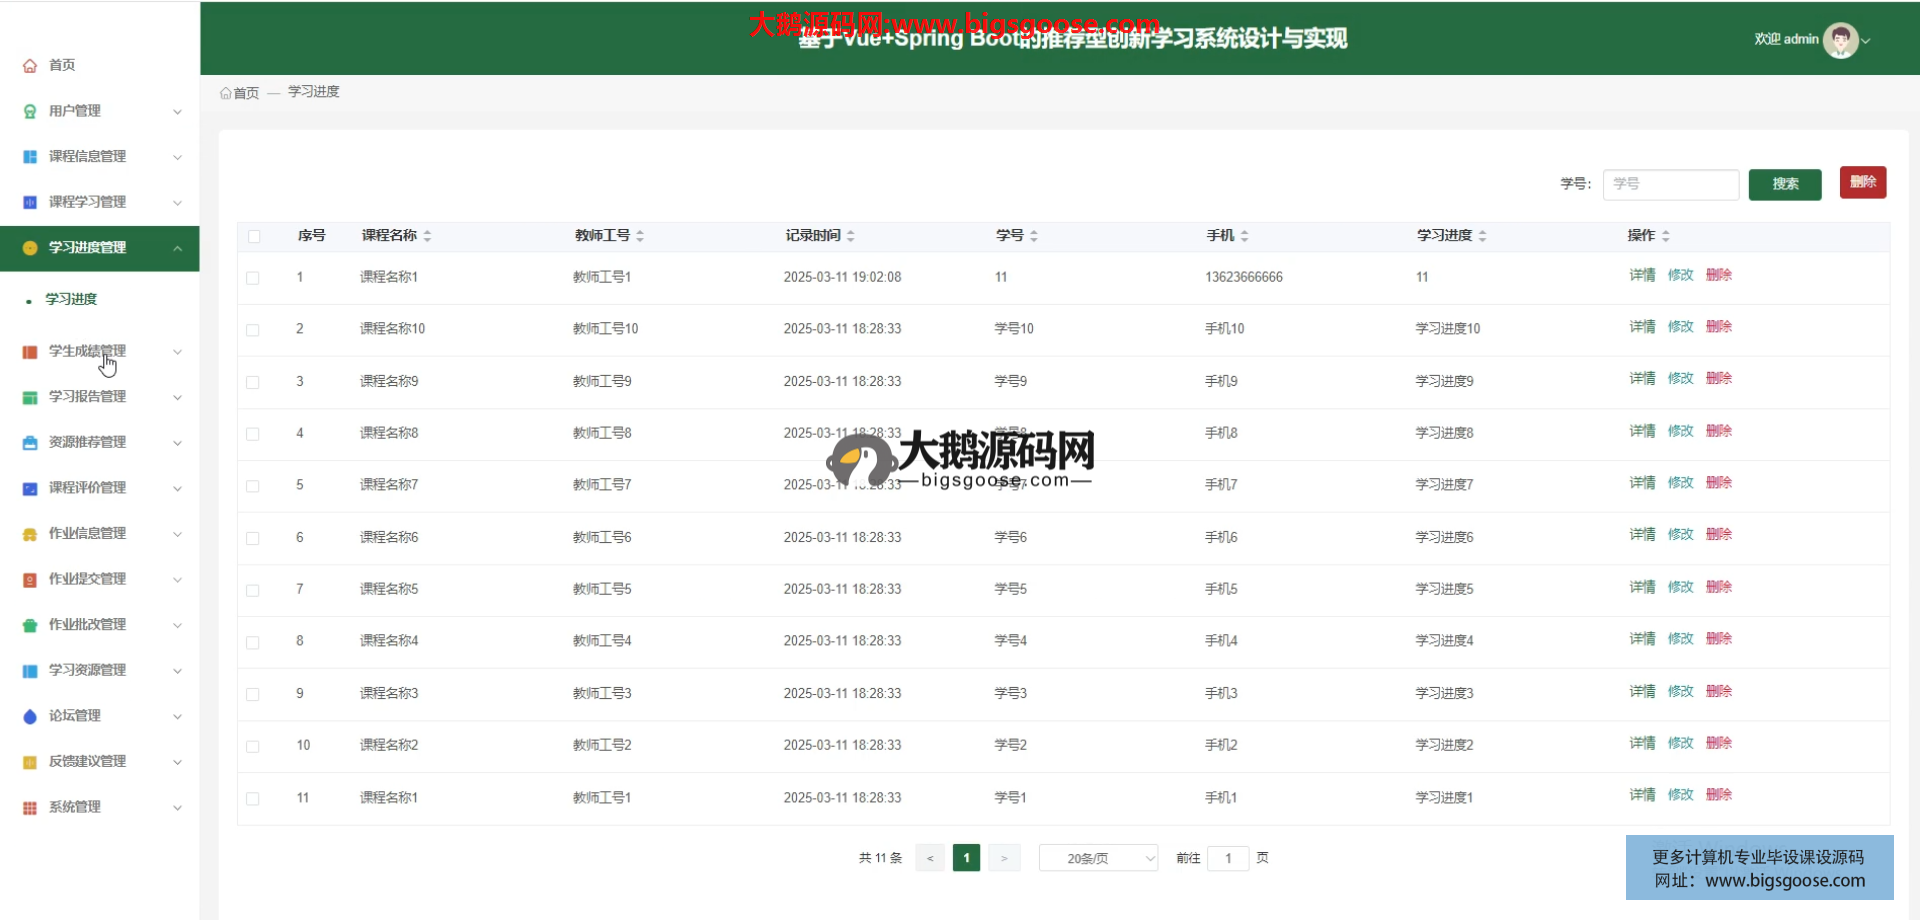Sort by 学习进度 column header arrows

point(1482,236)
